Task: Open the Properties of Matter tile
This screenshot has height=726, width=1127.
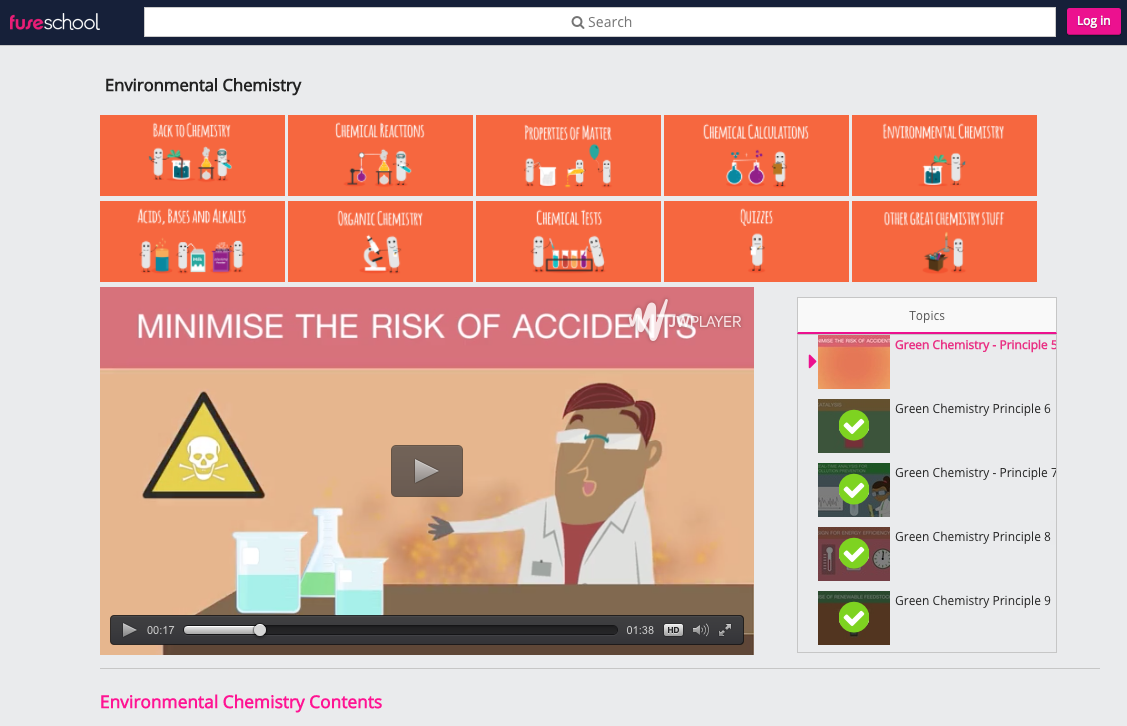Action: [568, 155]
